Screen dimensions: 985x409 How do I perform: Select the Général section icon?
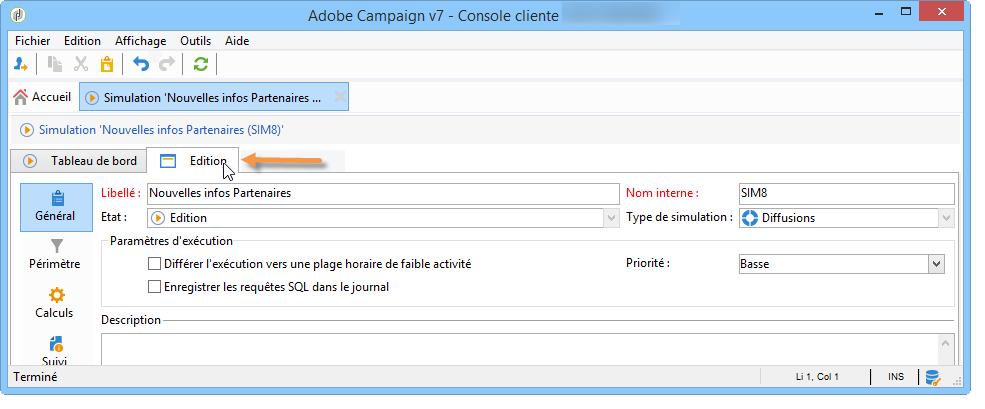tap(55, 206)
